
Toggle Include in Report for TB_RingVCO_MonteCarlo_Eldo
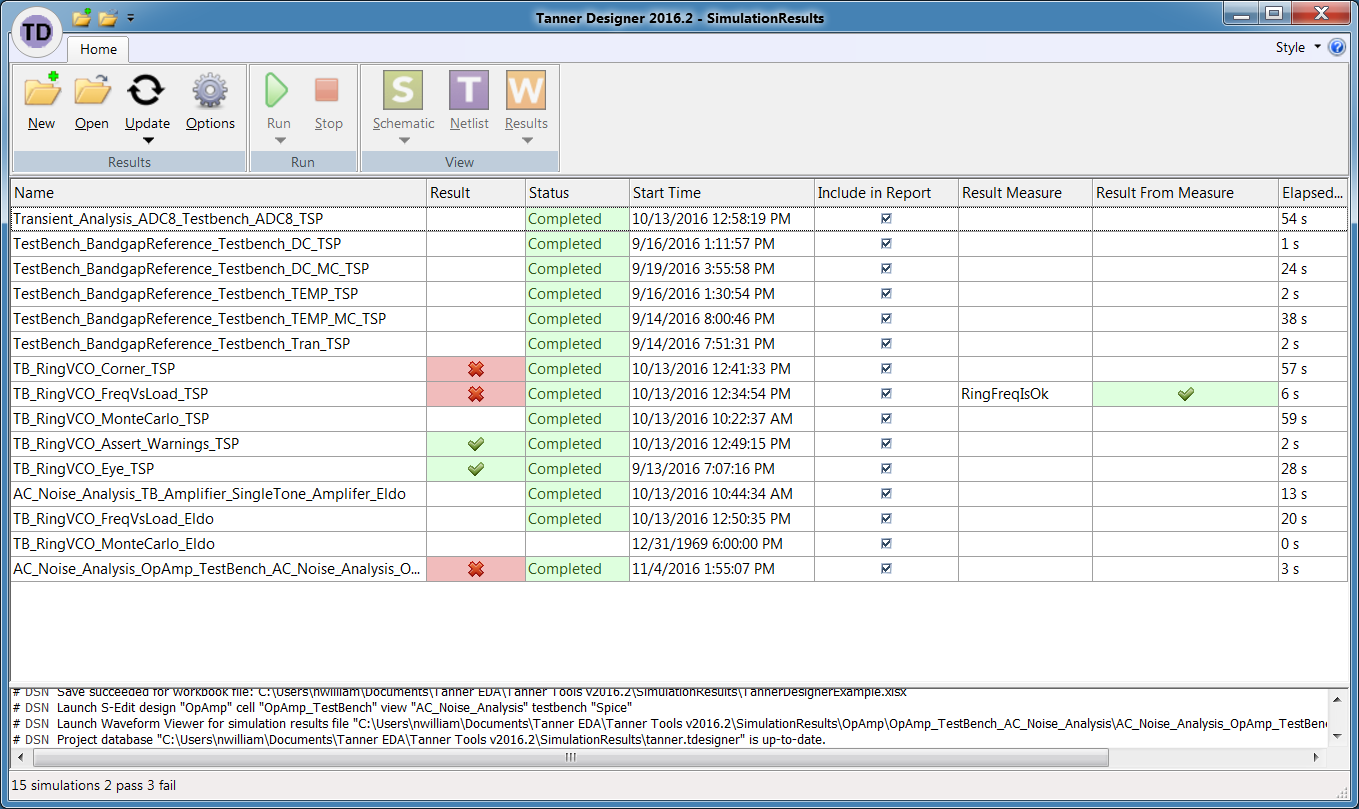[x=886, y=544]
